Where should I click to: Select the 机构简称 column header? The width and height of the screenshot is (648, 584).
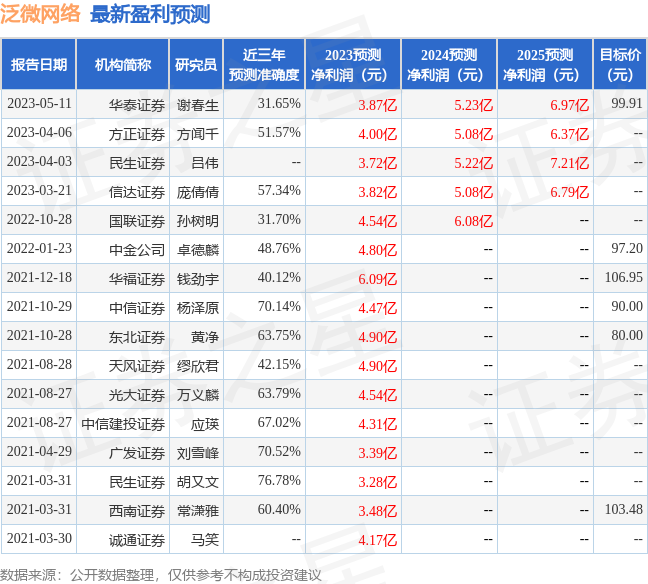click(123, 64)
